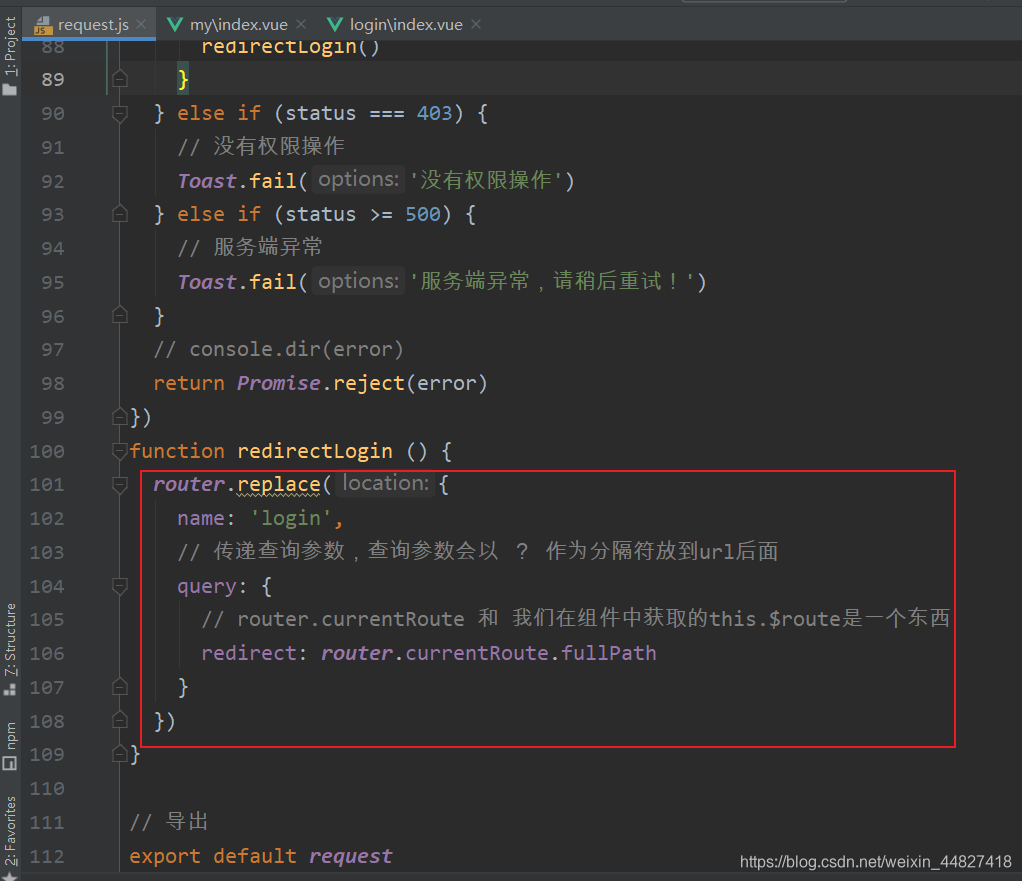Toggle the fold marker at line 96
This screenshot has width=1022, height=881.
119,315
